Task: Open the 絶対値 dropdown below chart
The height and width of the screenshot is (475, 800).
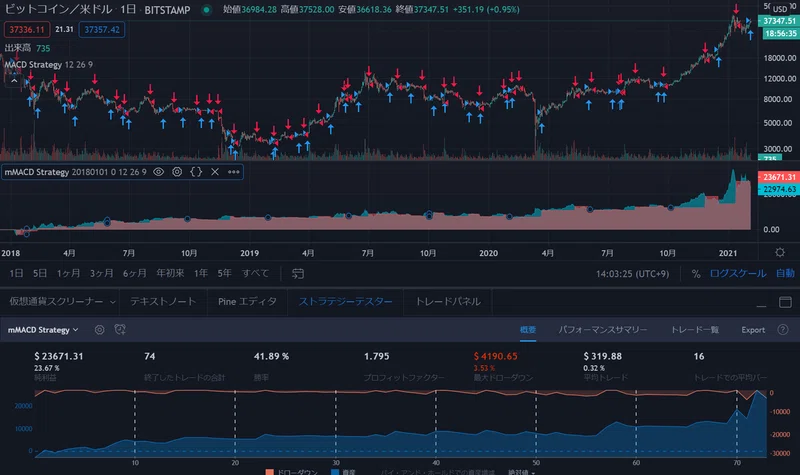Action: coord(521,472)
